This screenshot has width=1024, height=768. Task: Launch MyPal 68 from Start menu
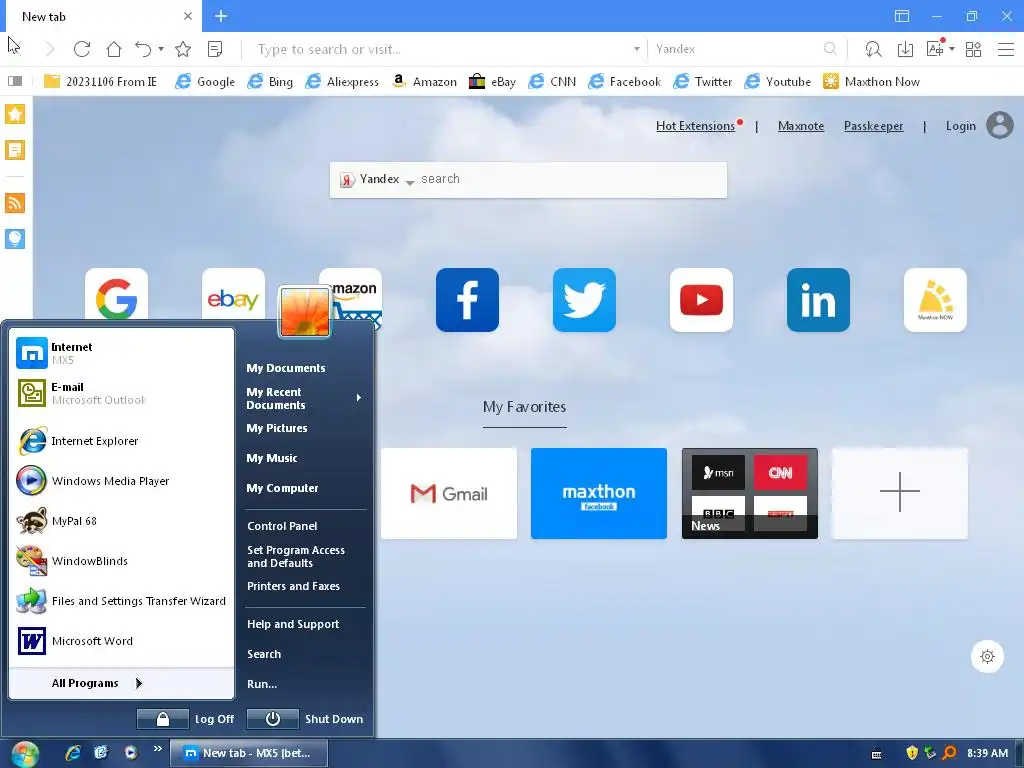(x=121, y=521)
